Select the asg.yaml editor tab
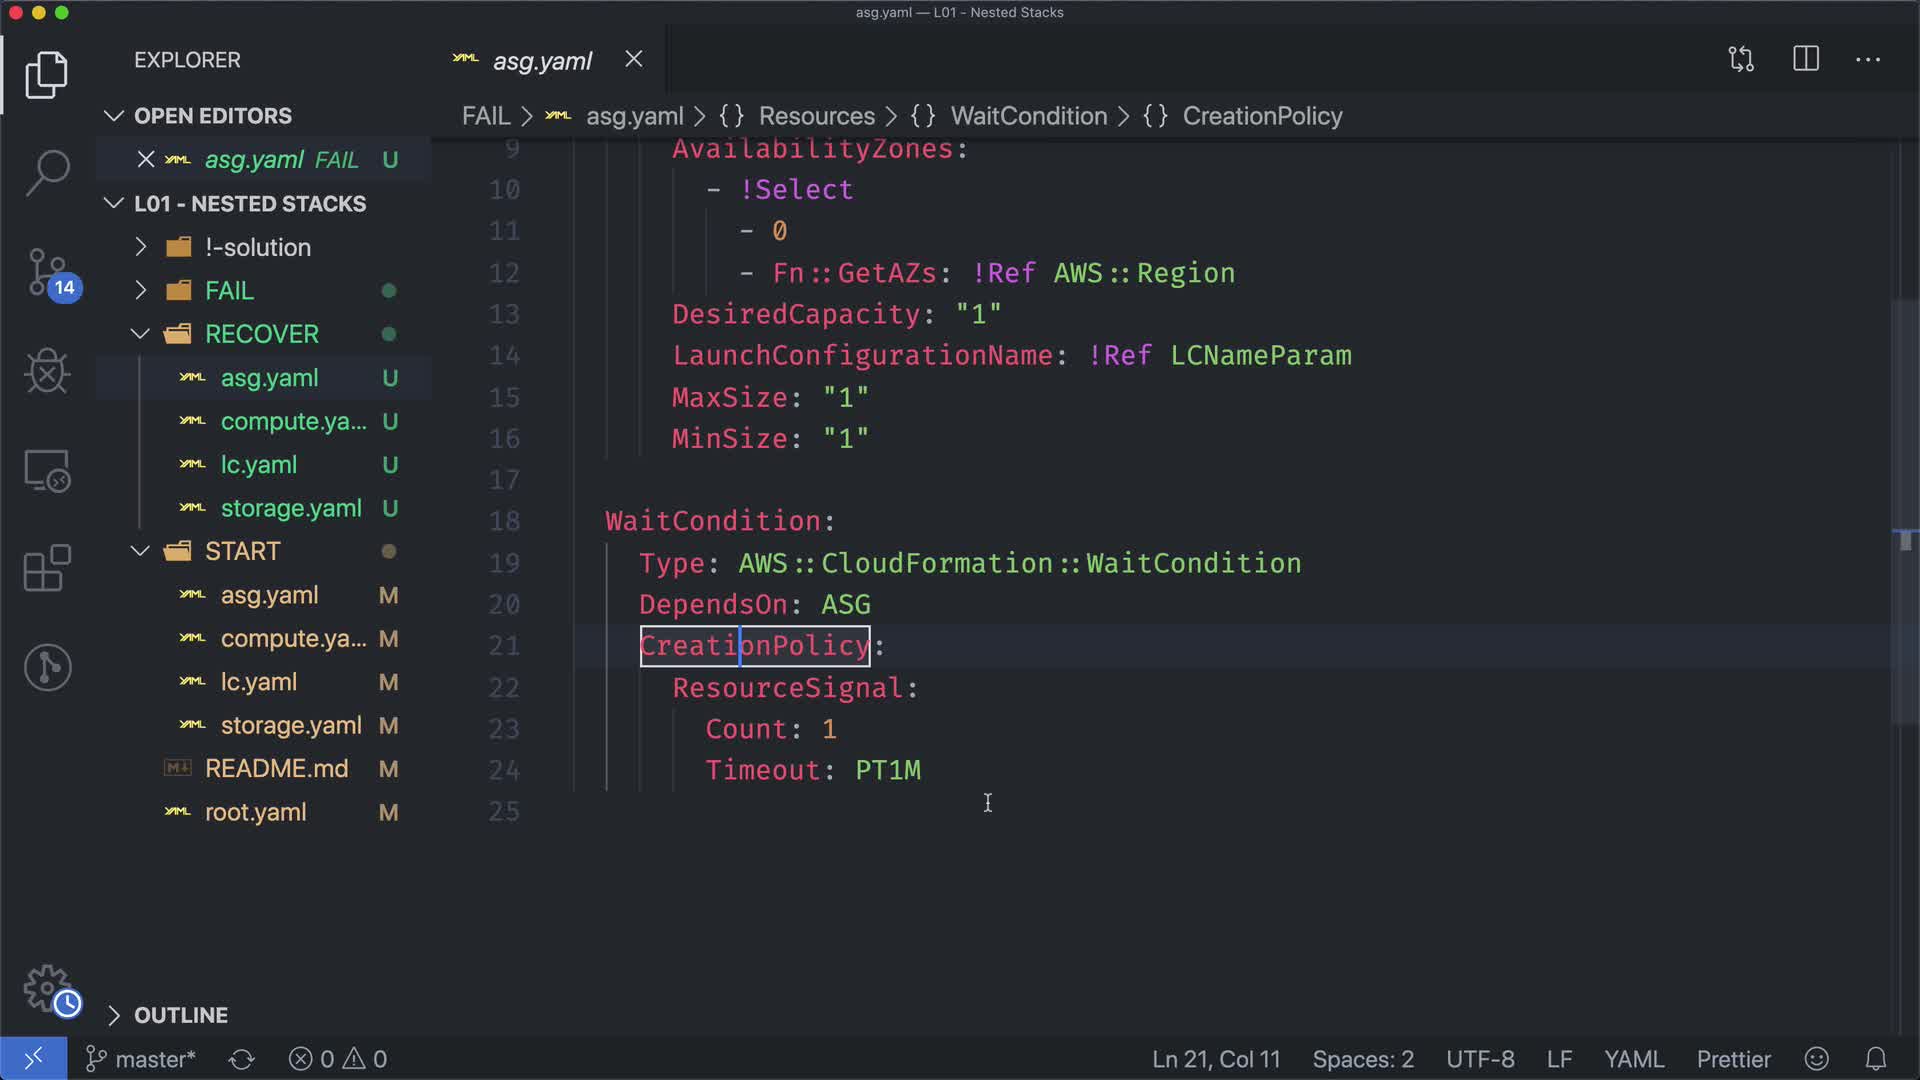Viewport: 1920px width, 1080px height. click(x=541, y=60)
